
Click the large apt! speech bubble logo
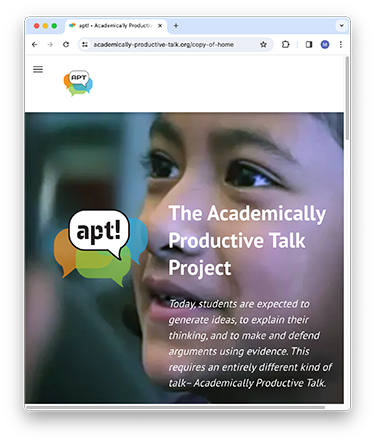(101, 247)
